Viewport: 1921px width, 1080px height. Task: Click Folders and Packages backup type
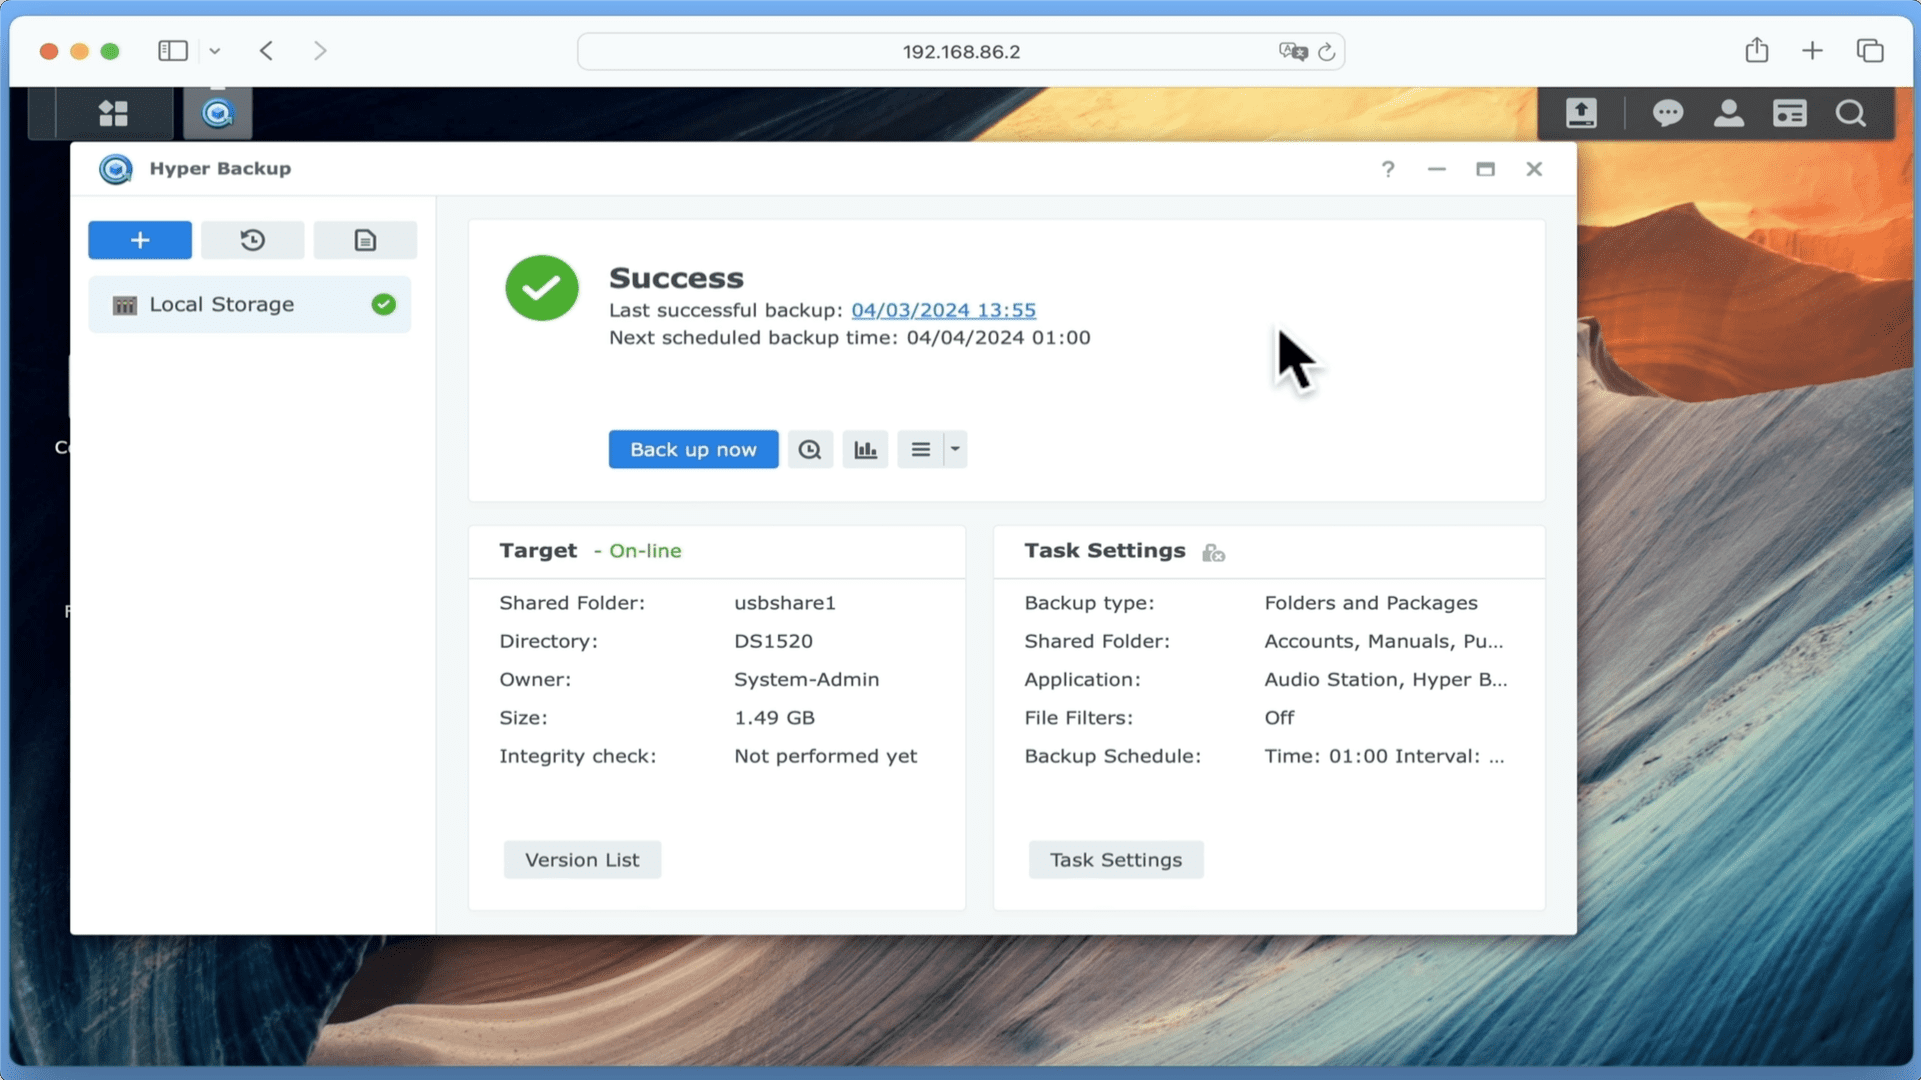(1371, 603)
